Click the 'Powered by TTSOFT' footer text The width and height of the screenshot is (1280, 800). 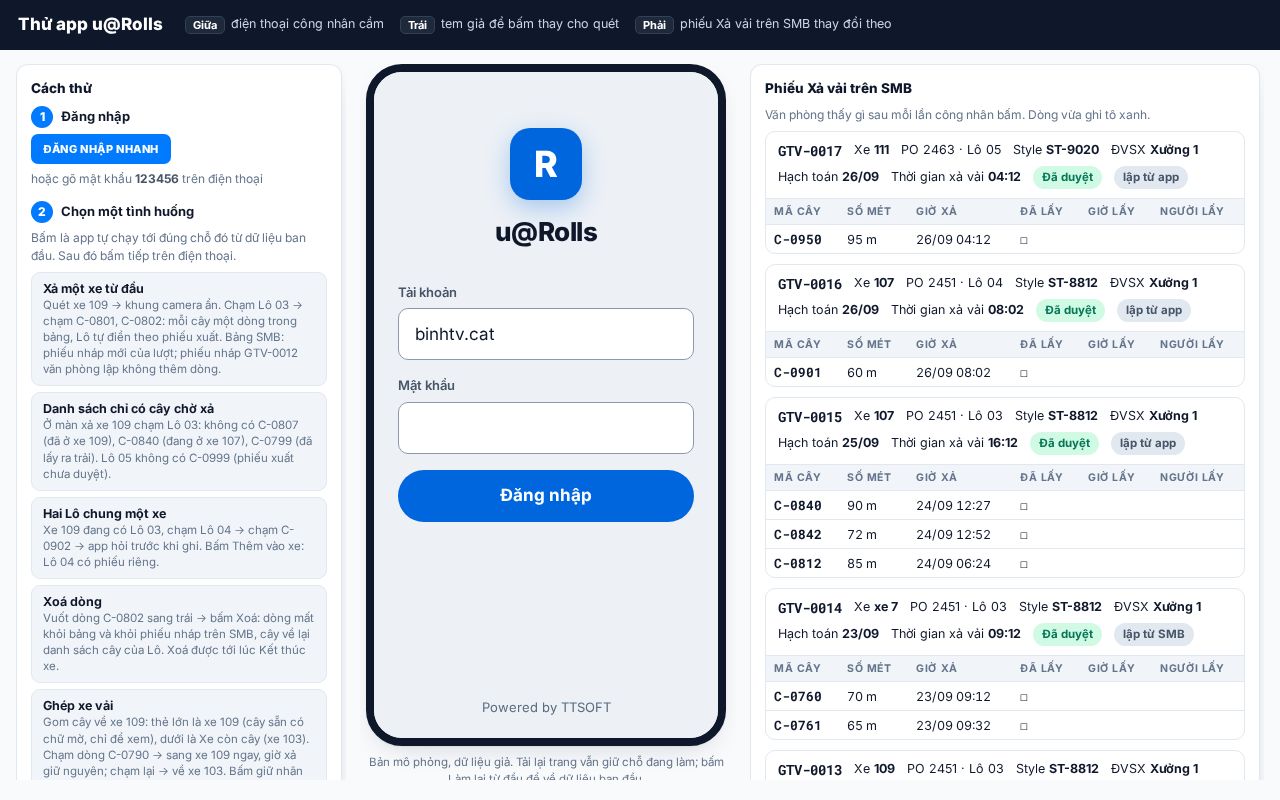(546, 707)
